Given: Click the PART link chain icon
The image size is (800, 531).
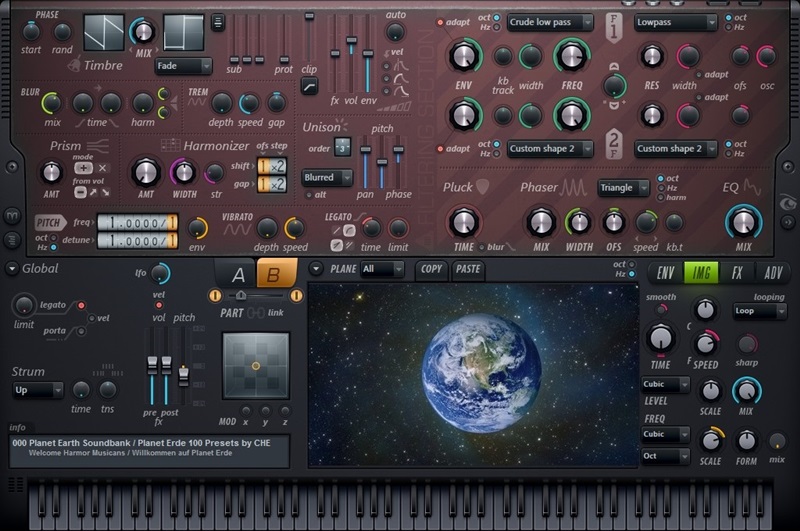Looking at the screenshot, I should pyautogui.click(x=255, y=314).
